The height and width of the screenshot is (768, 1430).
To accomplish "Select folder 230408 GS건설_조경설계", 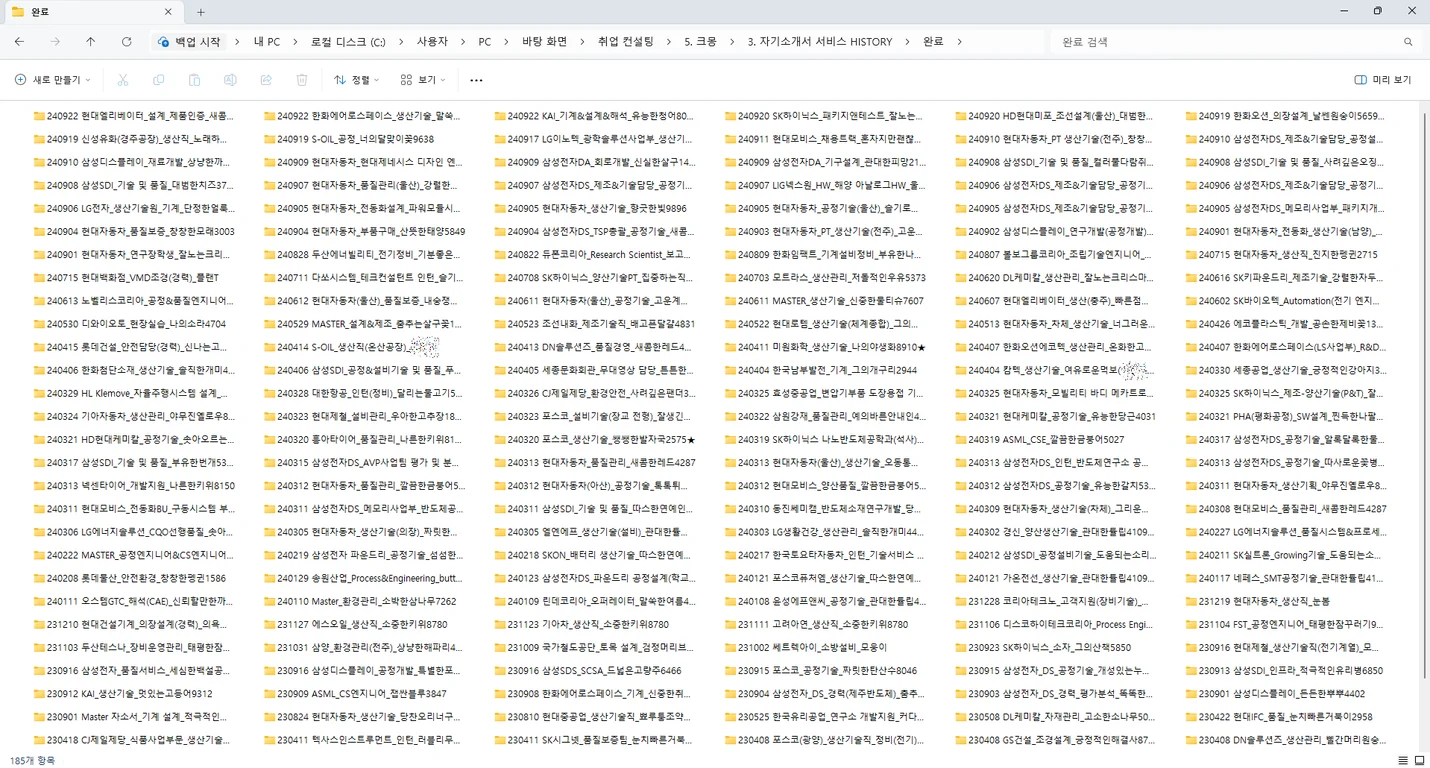I will (x=1053, y=740).
